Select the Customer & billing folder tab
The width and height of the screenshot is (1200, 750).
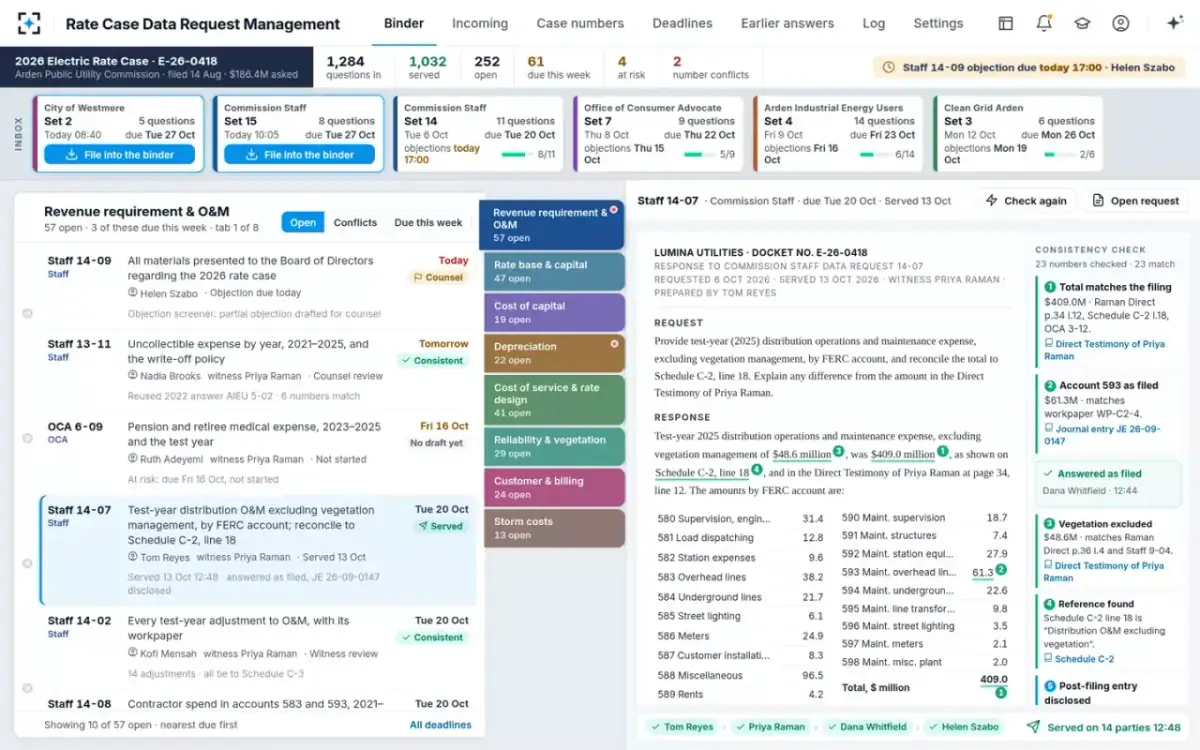tap(554, 487)
